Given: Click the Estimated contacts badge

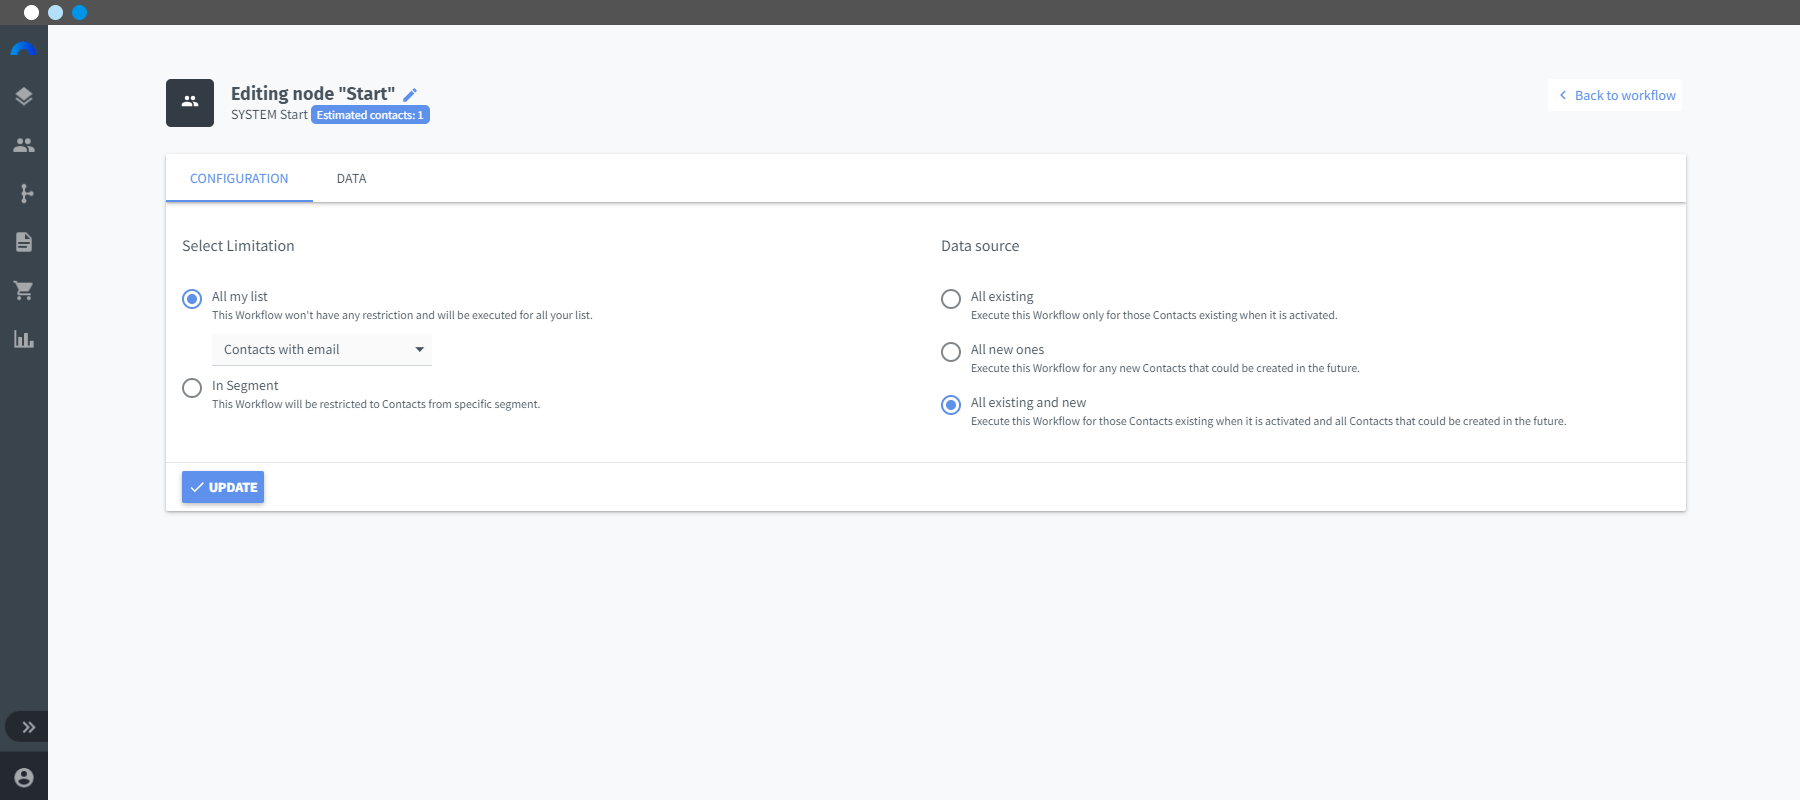Looking at the screenshot, I should (370, 115).
